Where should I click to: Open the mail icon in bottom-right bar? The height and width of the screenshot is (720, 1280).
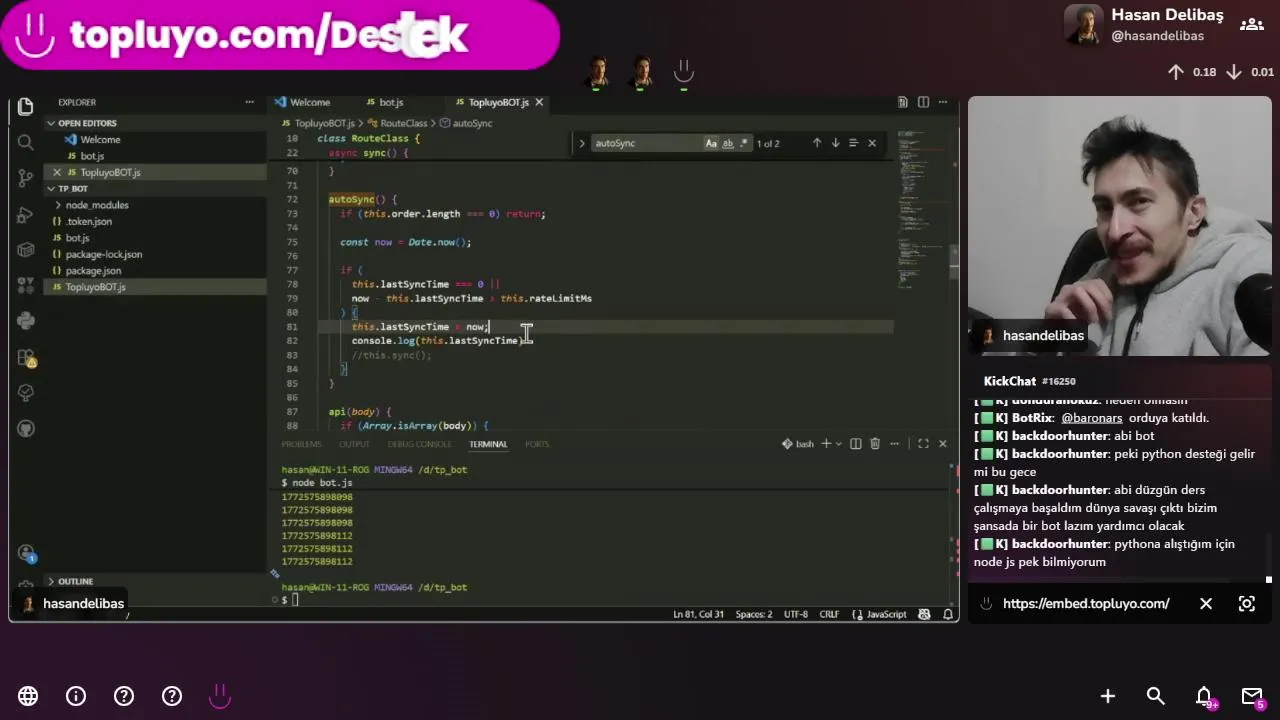coord(1252,696)
